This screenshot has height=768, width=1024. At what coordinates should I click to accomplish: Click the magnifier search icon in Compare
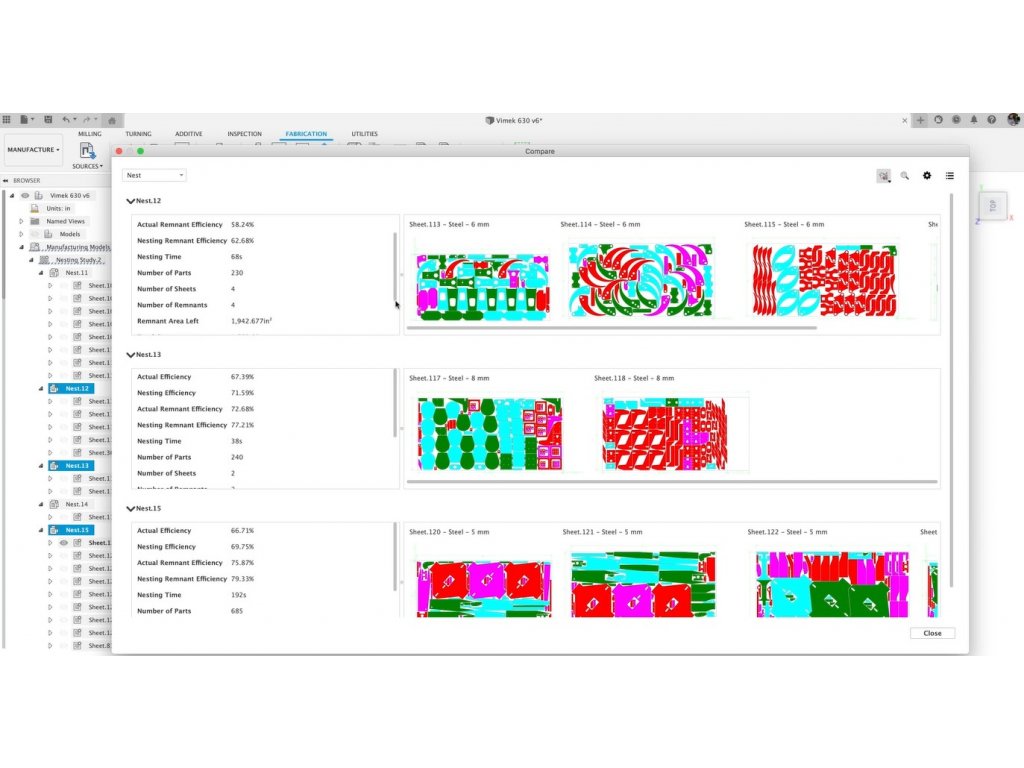[904, 176]
